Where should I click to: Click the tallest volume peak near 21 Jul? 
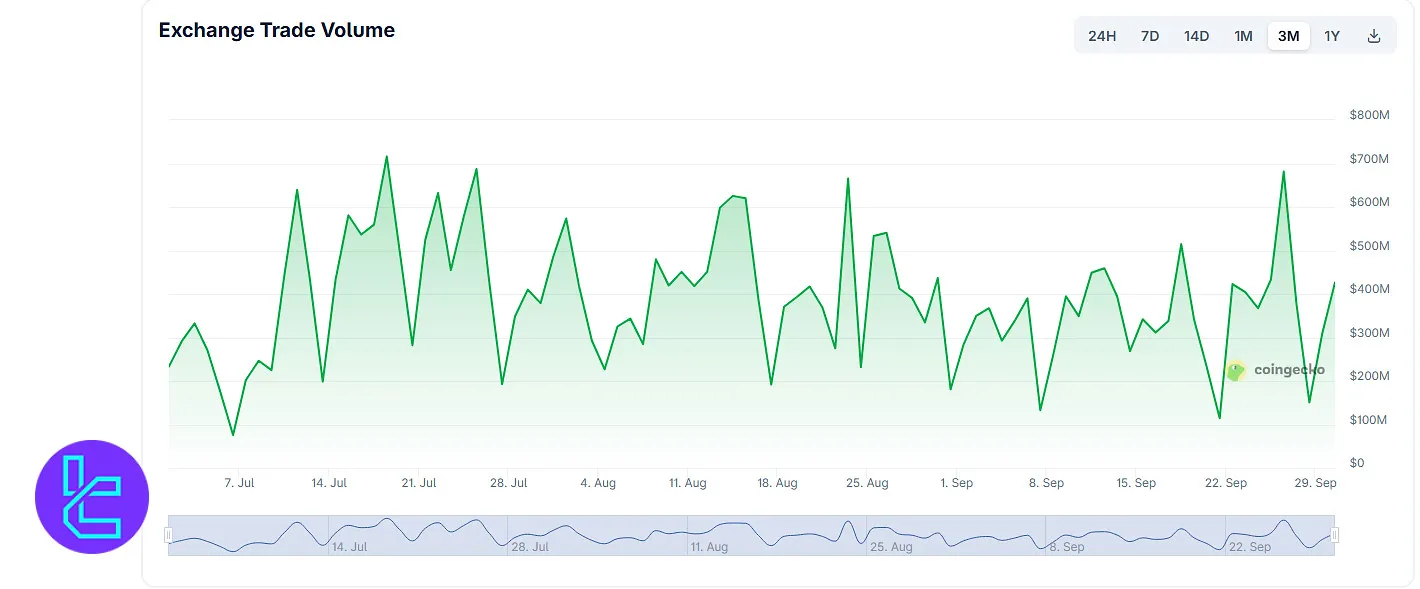[386, 158]
